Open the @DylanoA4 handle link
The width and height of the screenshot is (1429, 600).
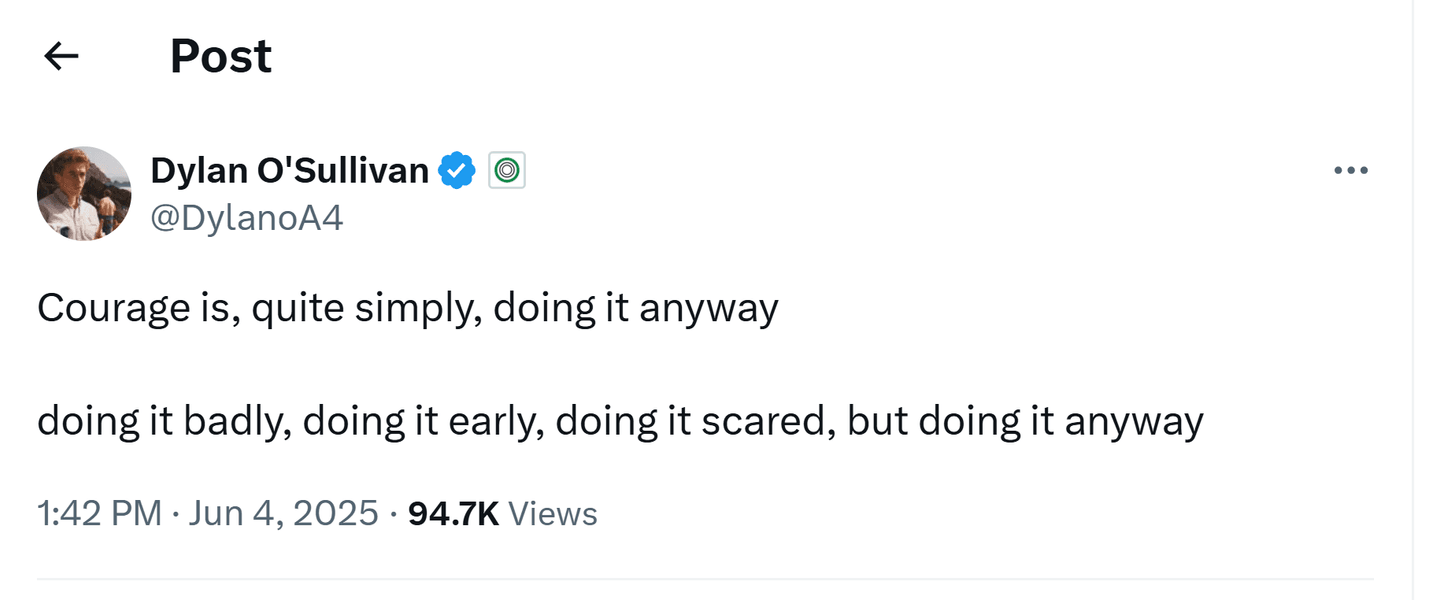pyautogui.click(x=246, y=217)
